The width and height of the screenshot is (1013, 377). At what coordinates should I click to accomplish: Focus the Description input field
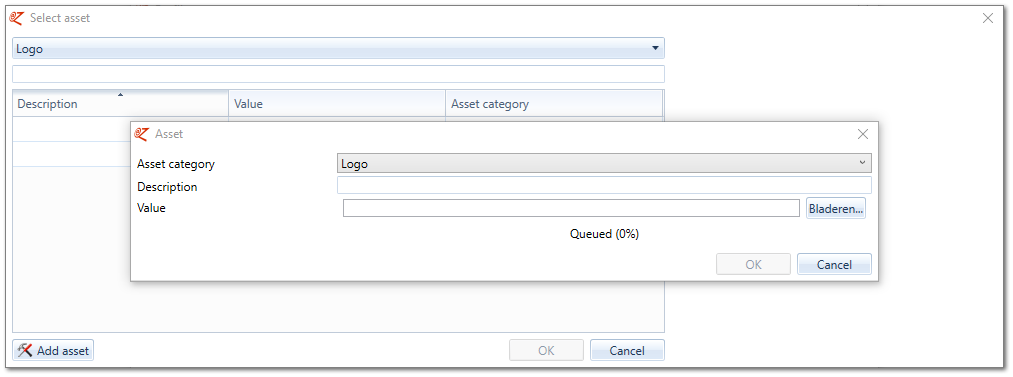[x=604, y=185]
